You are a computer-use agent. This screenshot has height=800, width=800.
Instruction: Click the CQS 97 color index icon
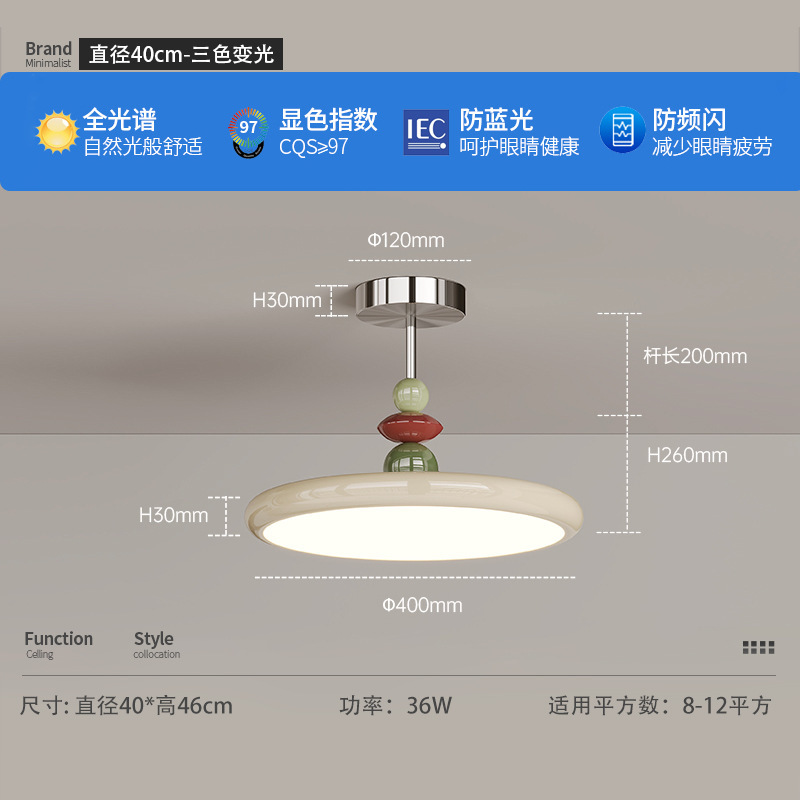(248, 132)
